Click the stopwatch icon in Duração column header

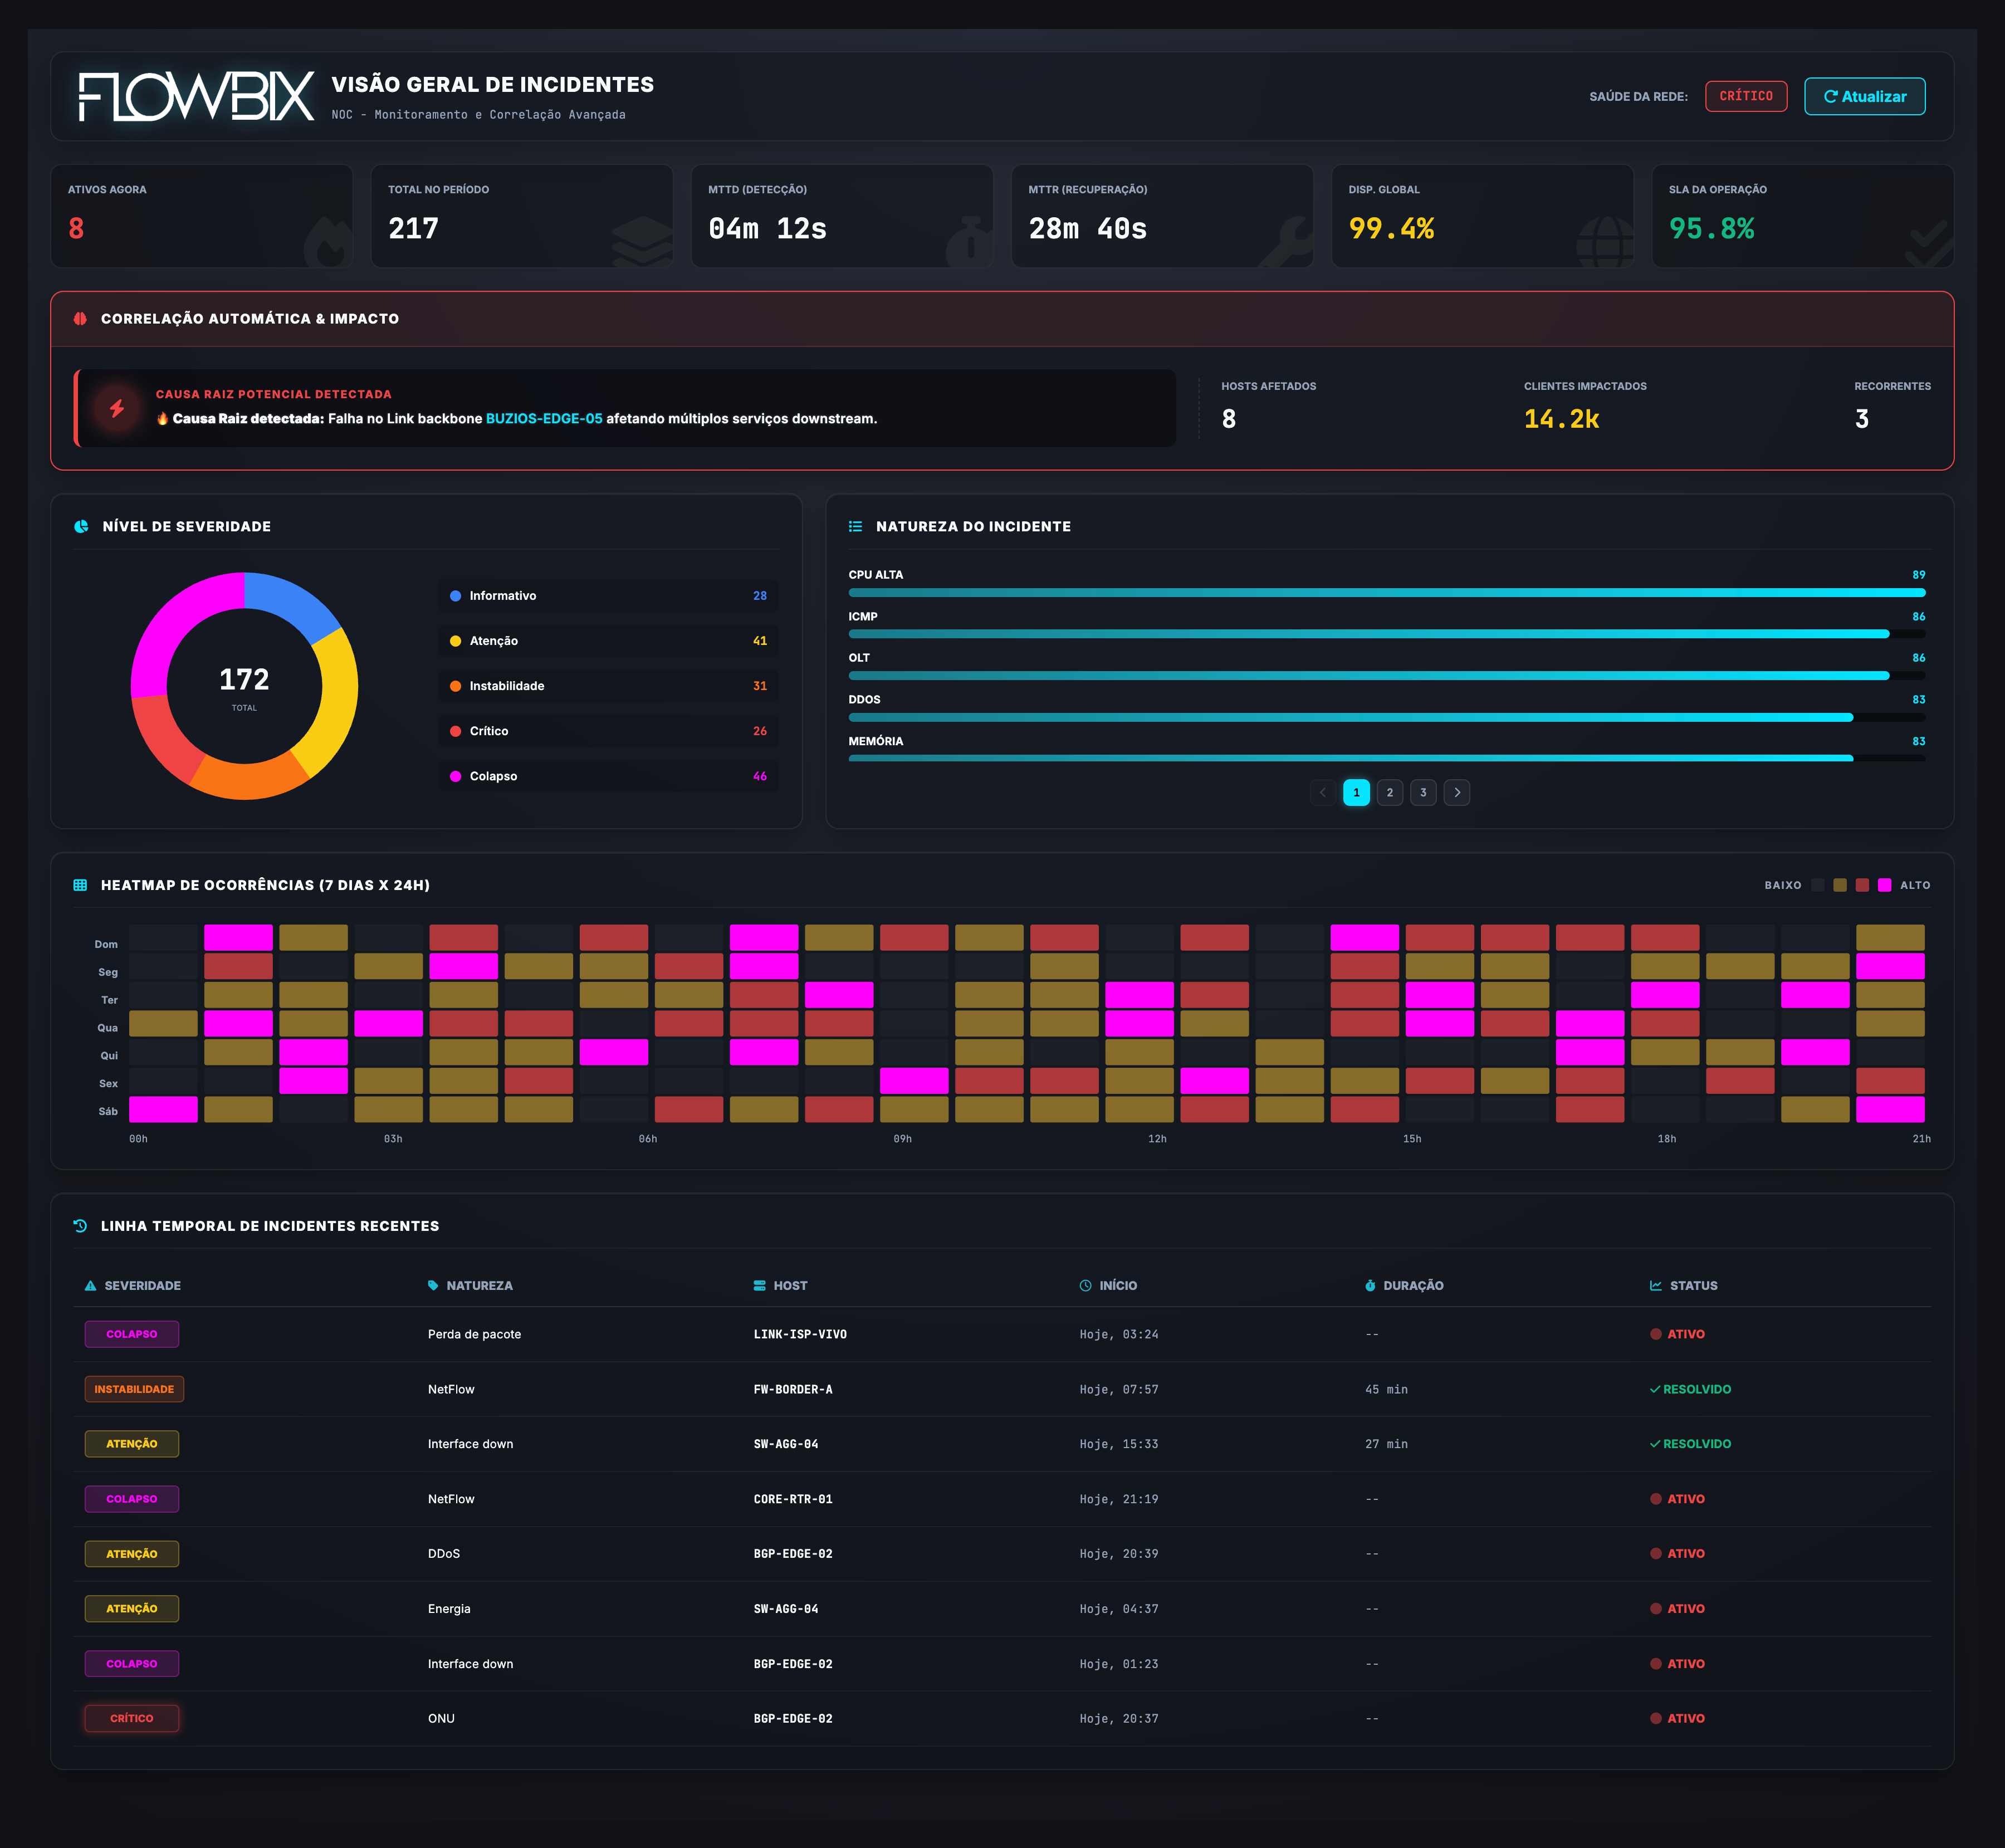pyautogui.click(x=1370, y=1286)
